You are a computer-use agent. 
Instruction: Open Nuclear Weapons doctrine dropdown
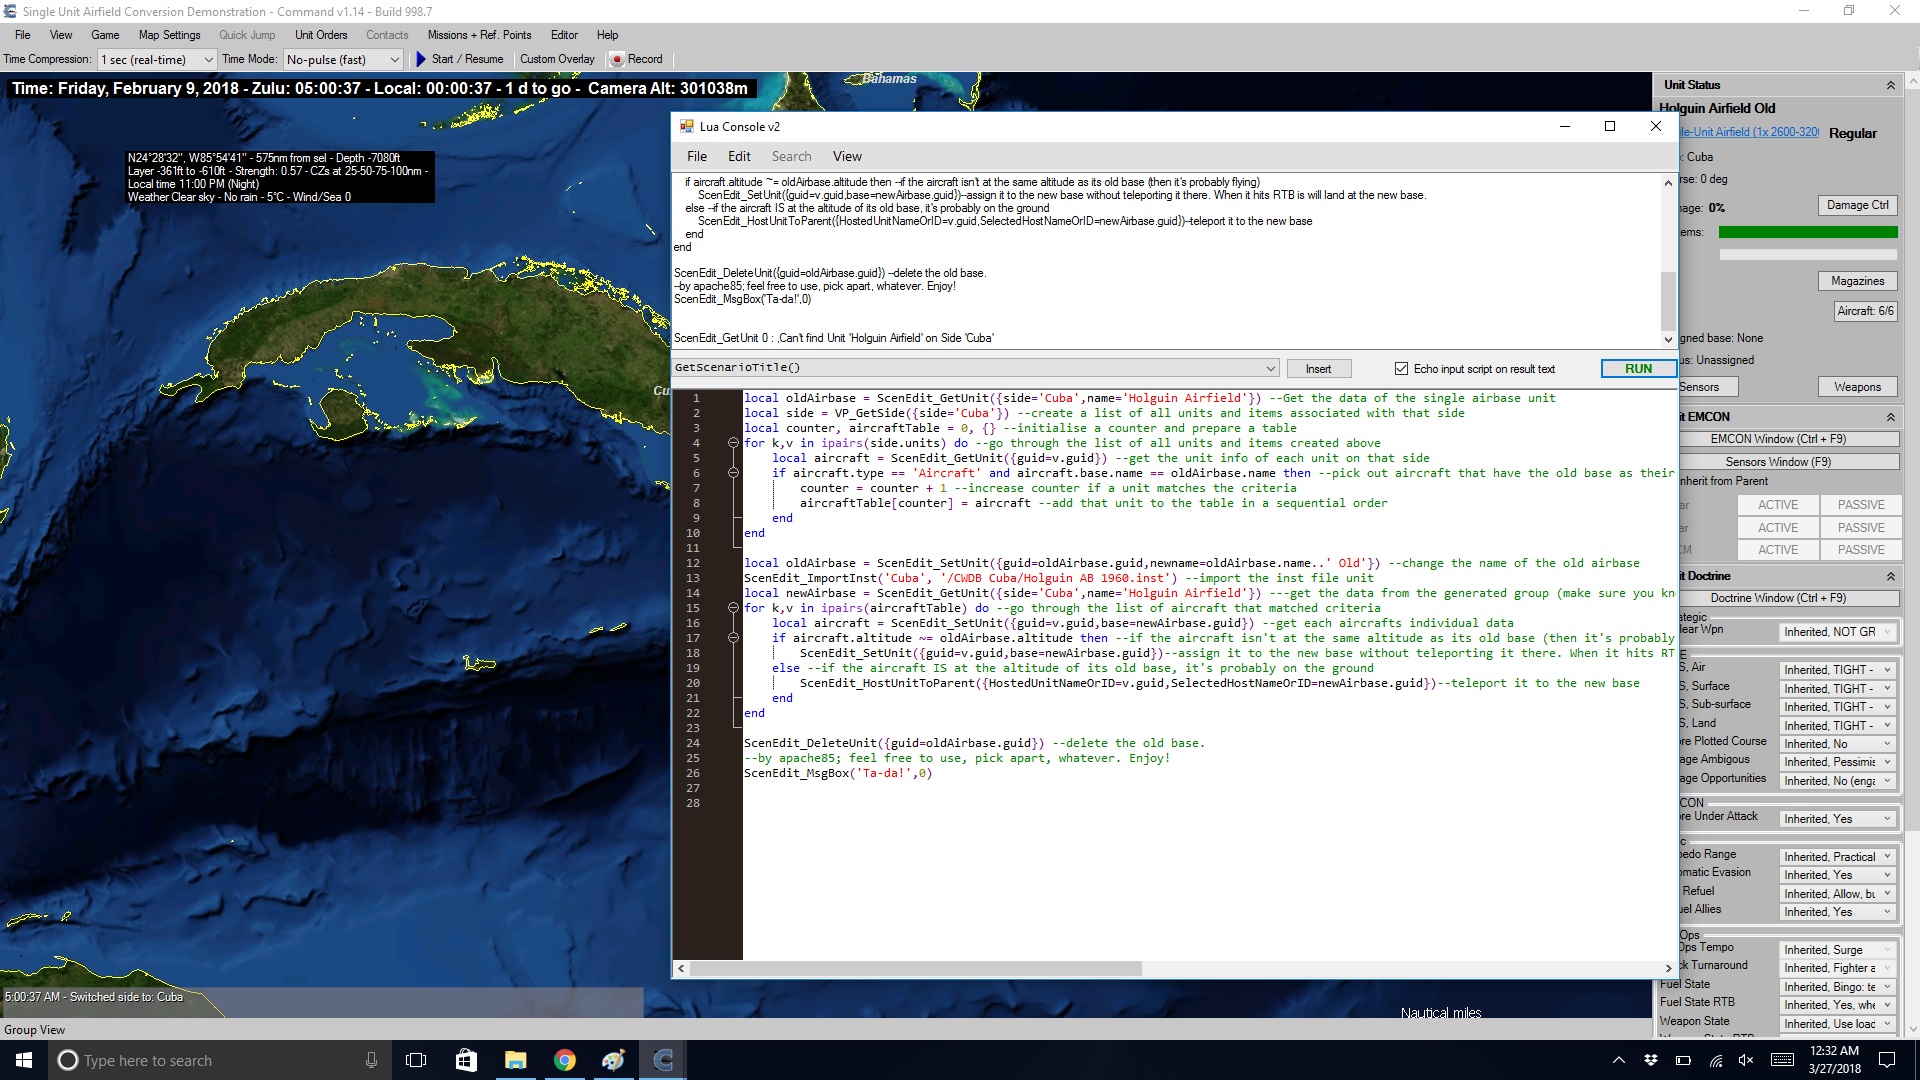pyautogui.click(x=1838, y=632)
